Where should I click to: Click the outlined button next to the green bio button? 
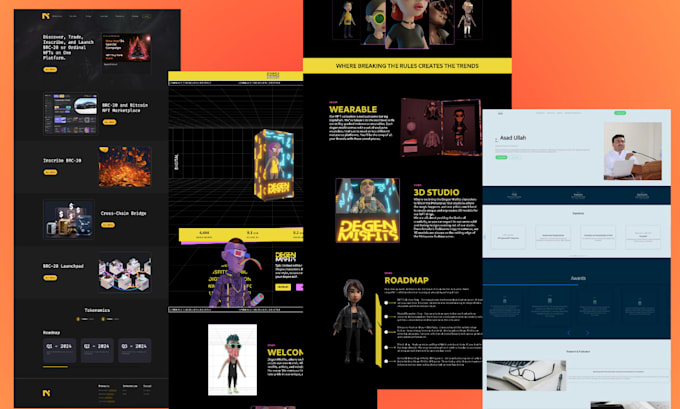515,157
